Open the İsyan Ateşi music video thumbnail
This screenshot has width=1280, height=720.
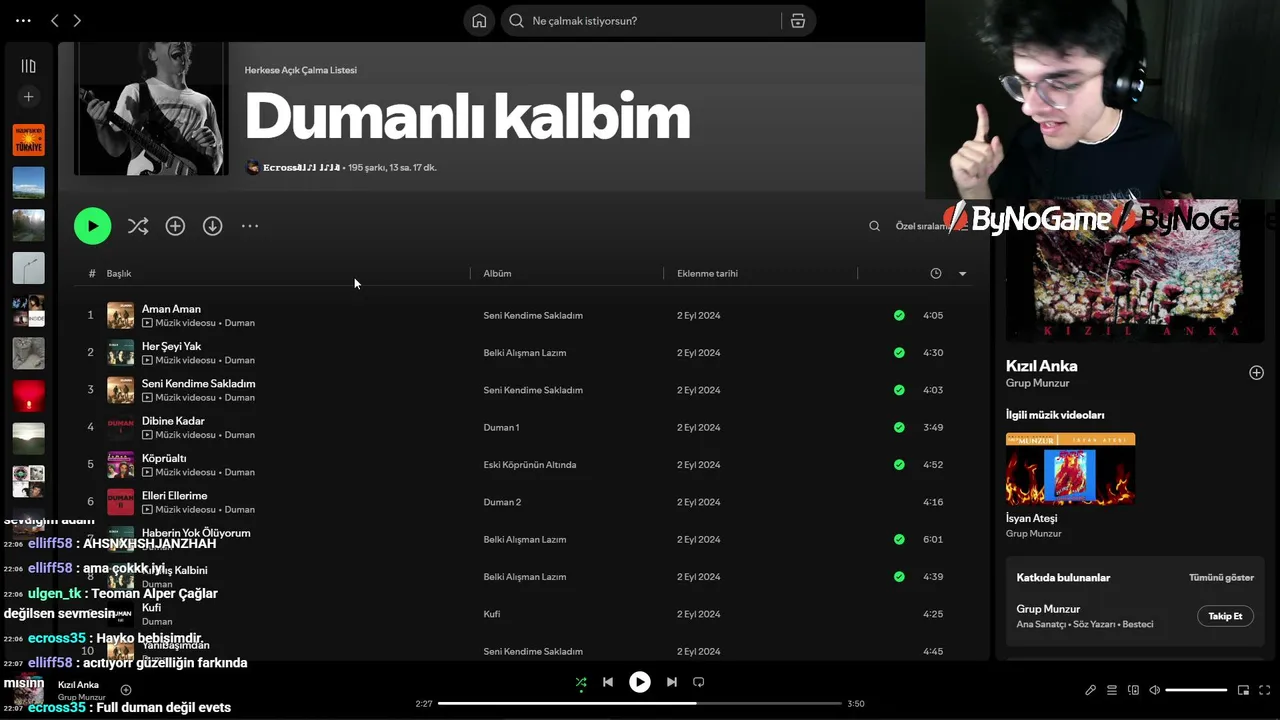click(1070, 469)
